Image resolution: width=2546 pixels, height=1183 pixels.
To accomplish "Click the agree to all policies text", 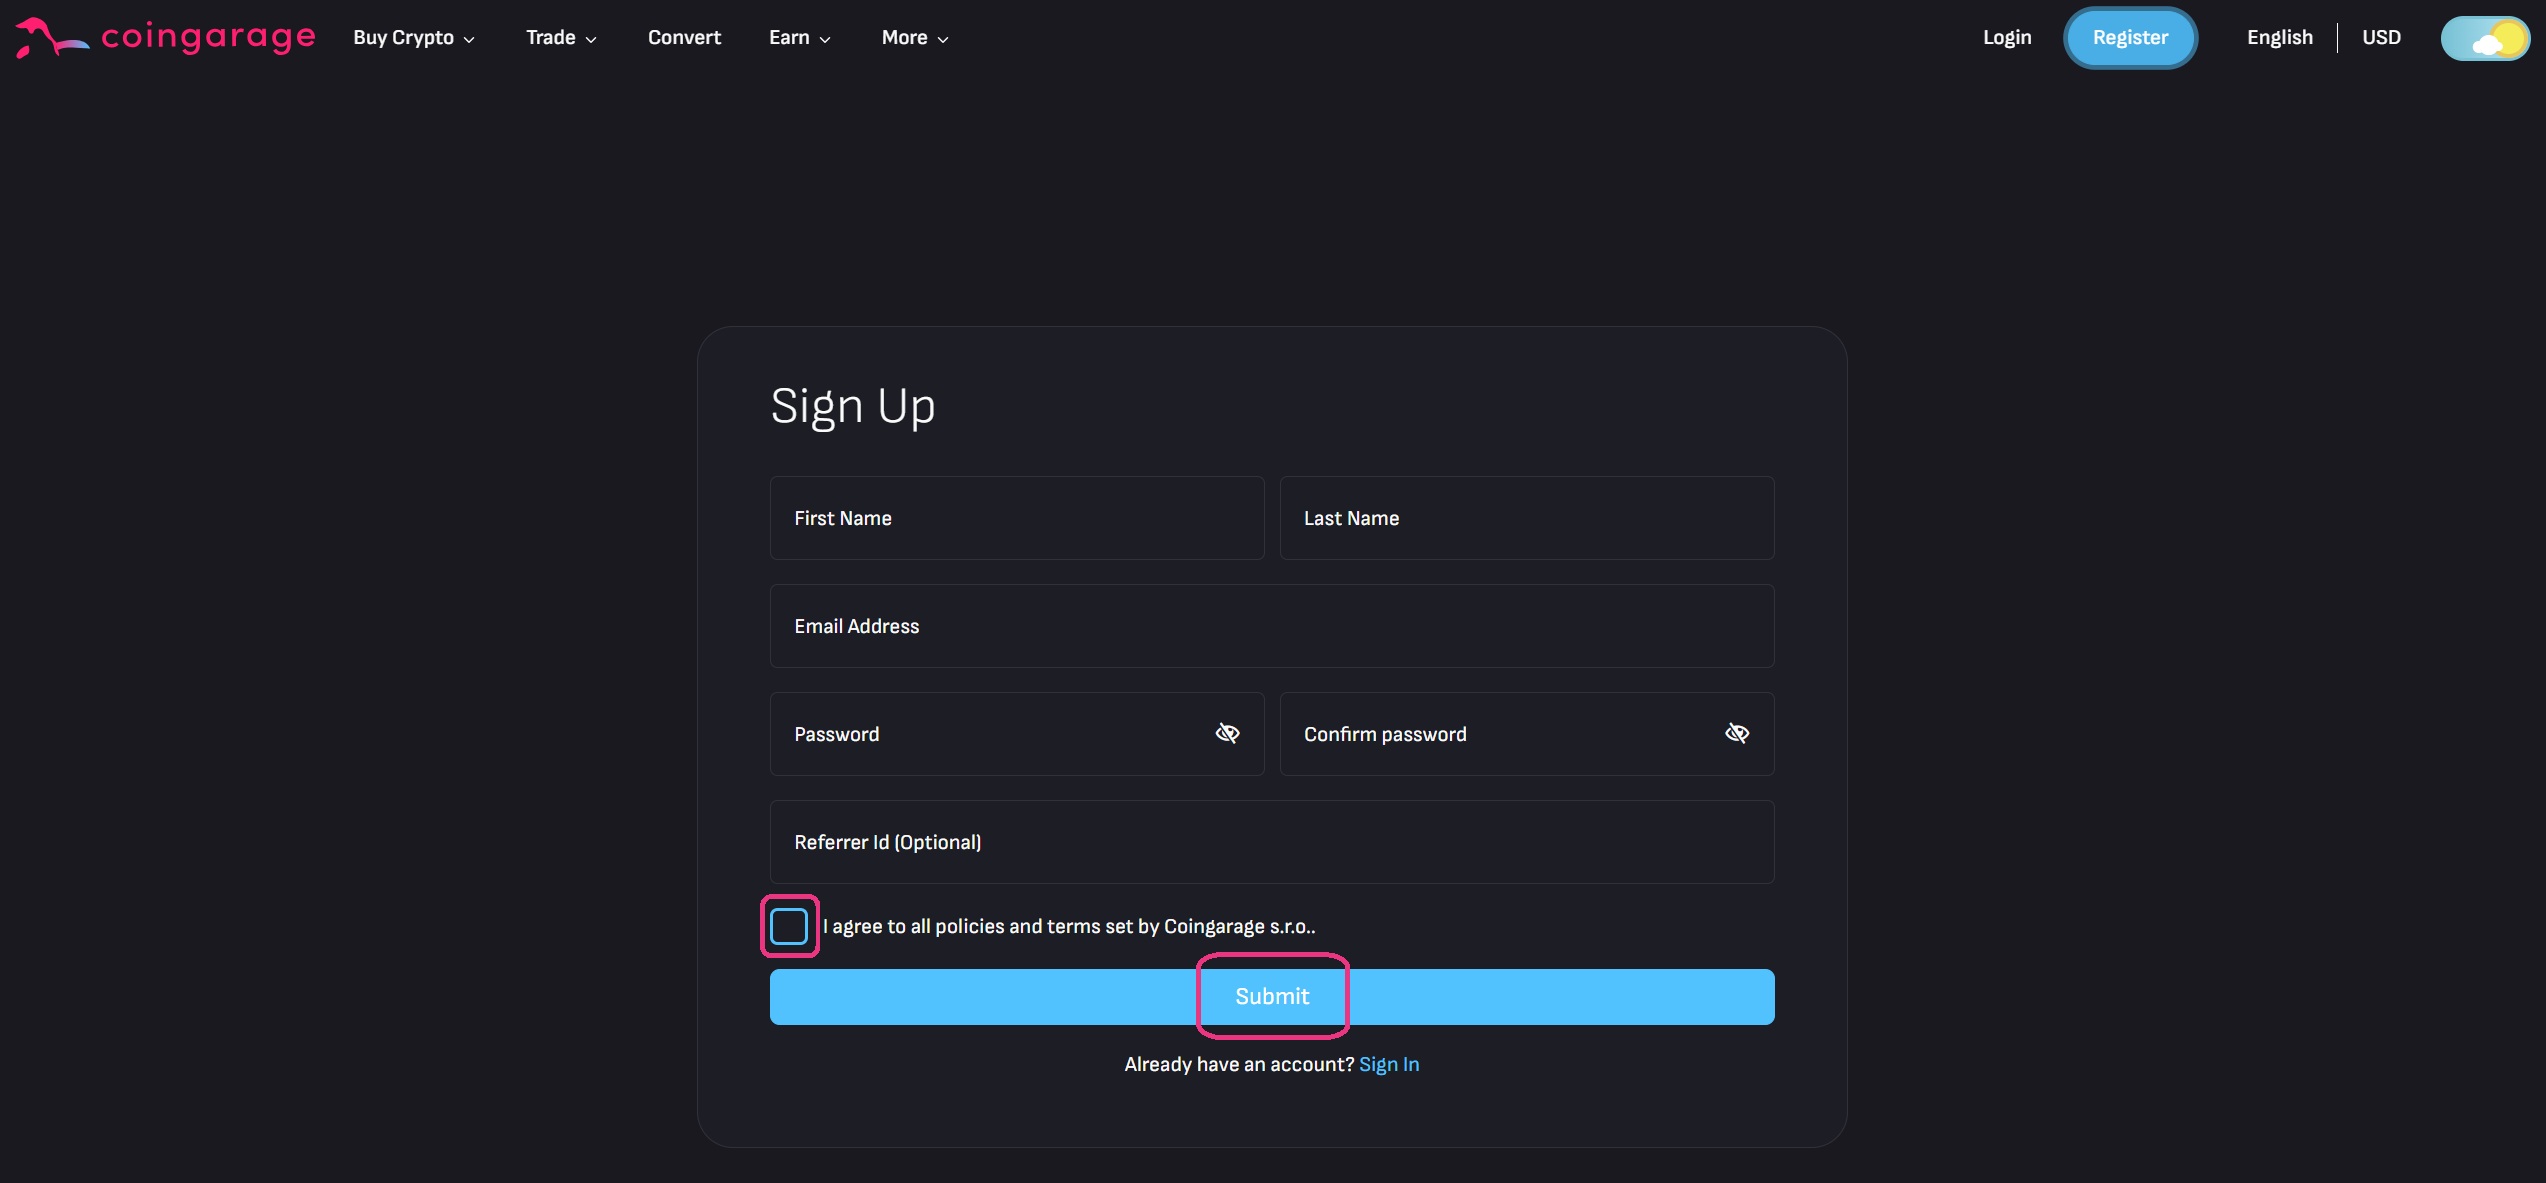I will [1069, 927].
